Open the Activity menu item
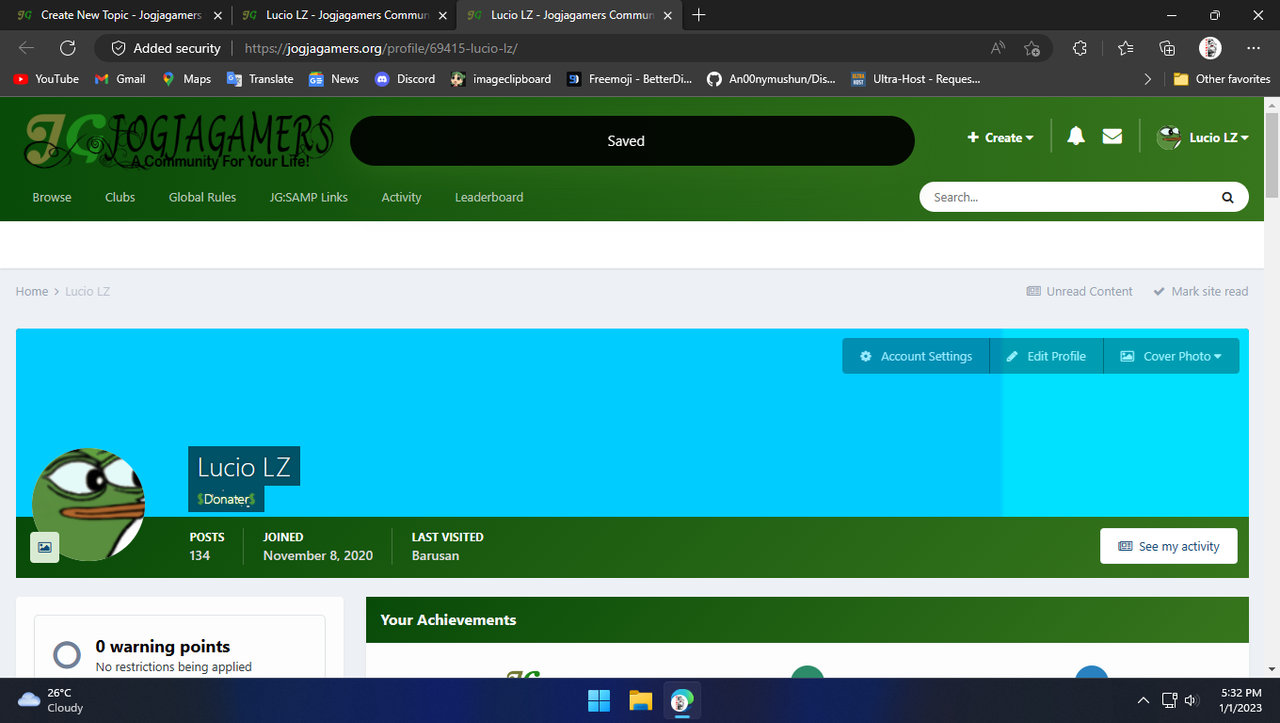This screenshot has height=723, width=1280. (401, 197)
